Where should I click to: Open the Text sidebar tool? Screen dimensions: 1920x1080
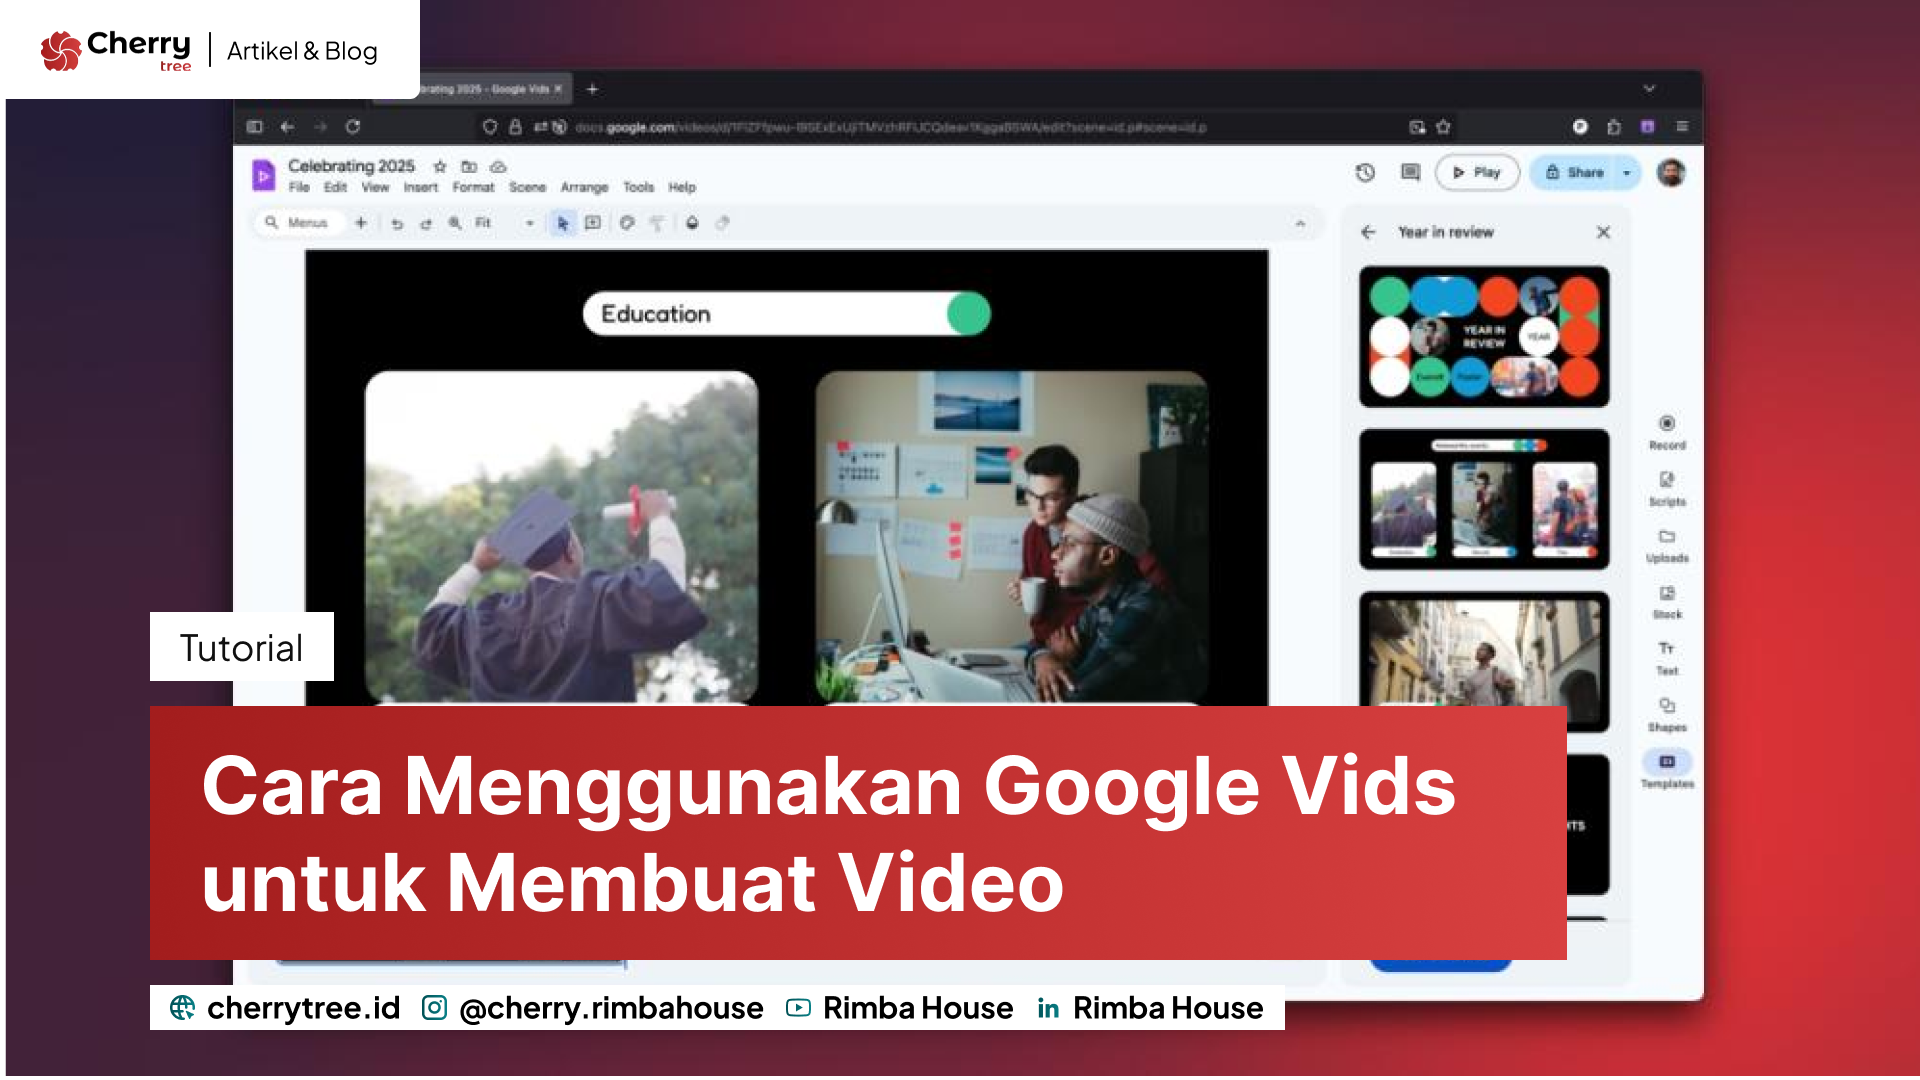1667,658
